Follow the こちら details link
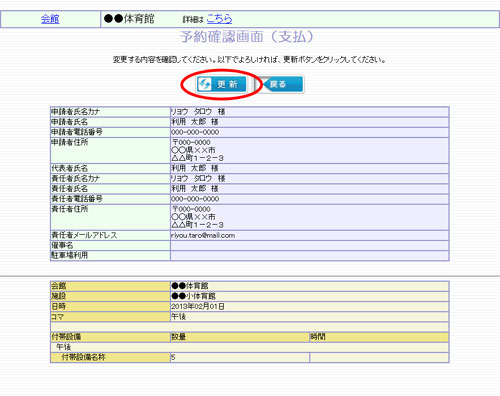500x396 pixels. tap(219, 19)
